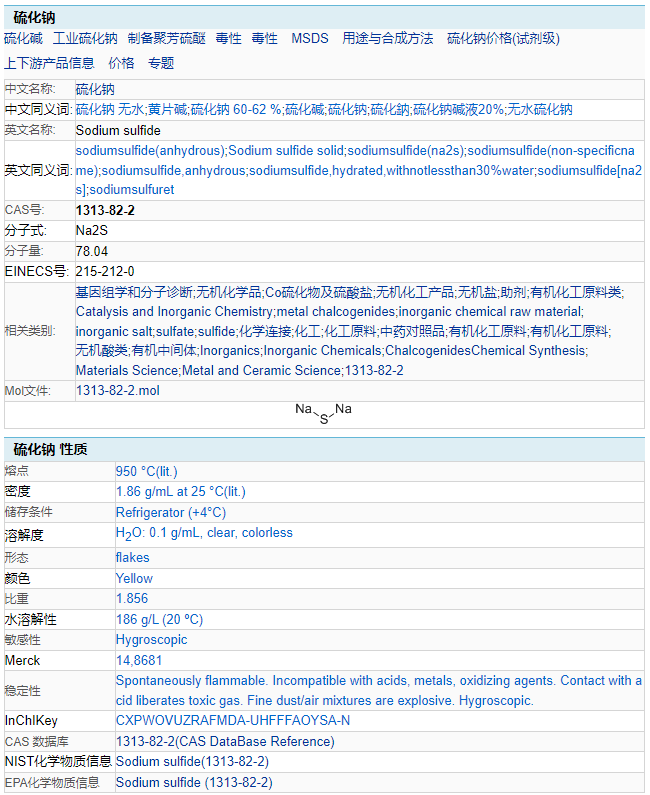
Task: Open the 专题 link
Action: pyautogui.click(x=161, y=63)
